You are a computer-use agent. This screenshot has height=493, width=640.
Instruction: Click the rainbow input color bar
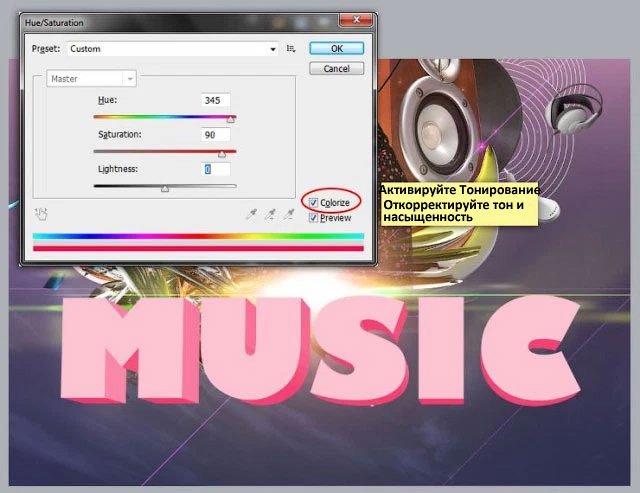[x=198, y=236]
